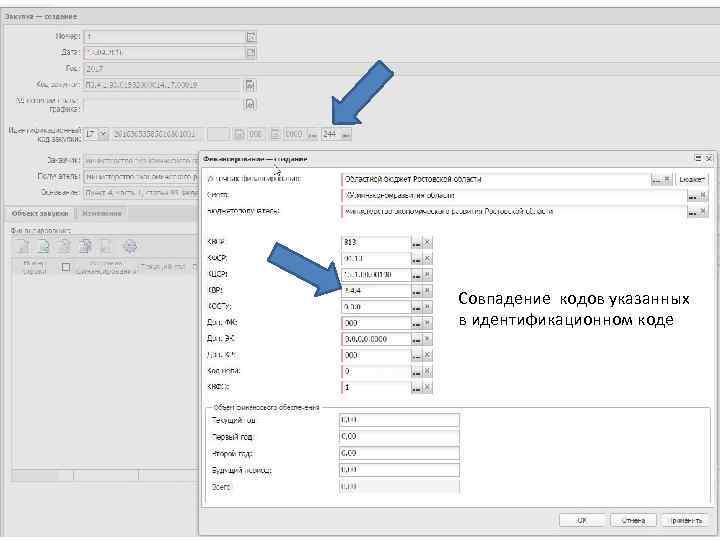This screenshot has width=720, height=540.
Task: Open the КОСГУ lookup with the ellipsis button
Action: click(416, 307)
